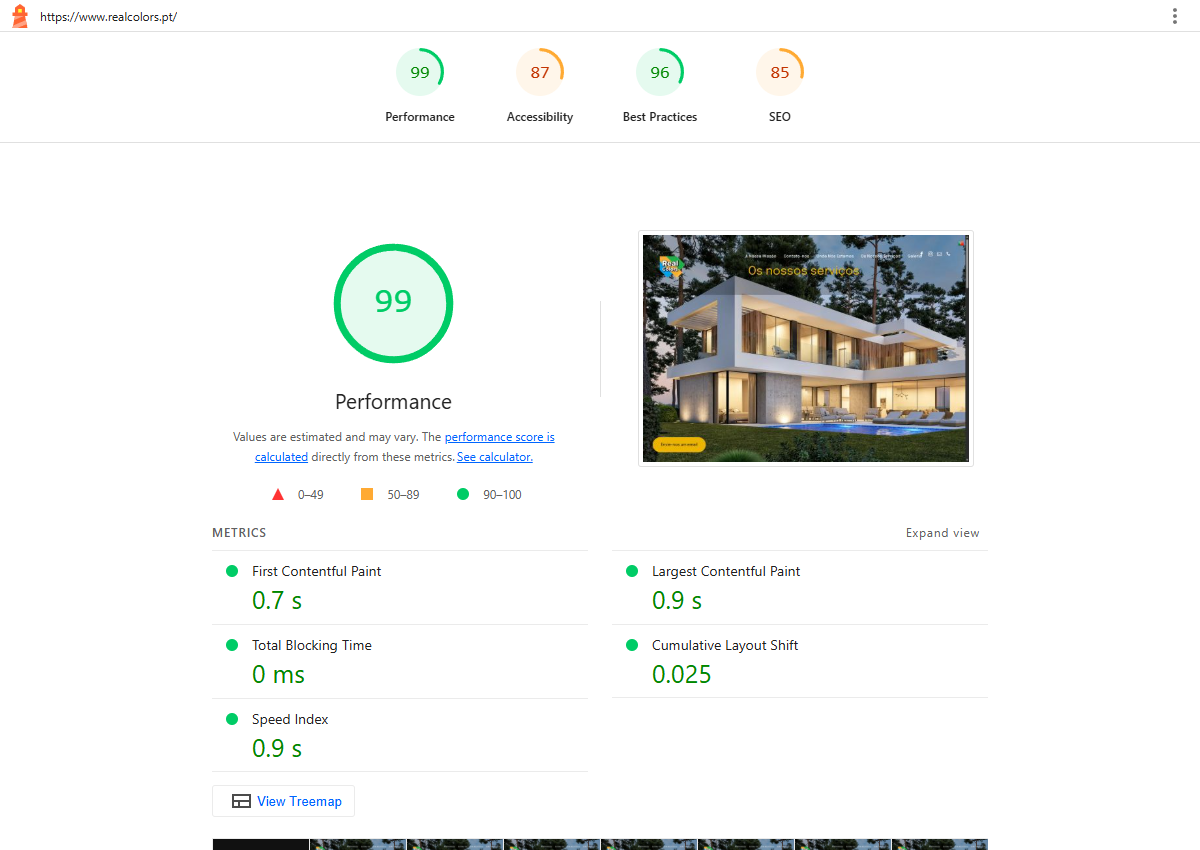Jump to SEO category gauge 85
The width and height of the screenshot is (1200, 850).
780,86
